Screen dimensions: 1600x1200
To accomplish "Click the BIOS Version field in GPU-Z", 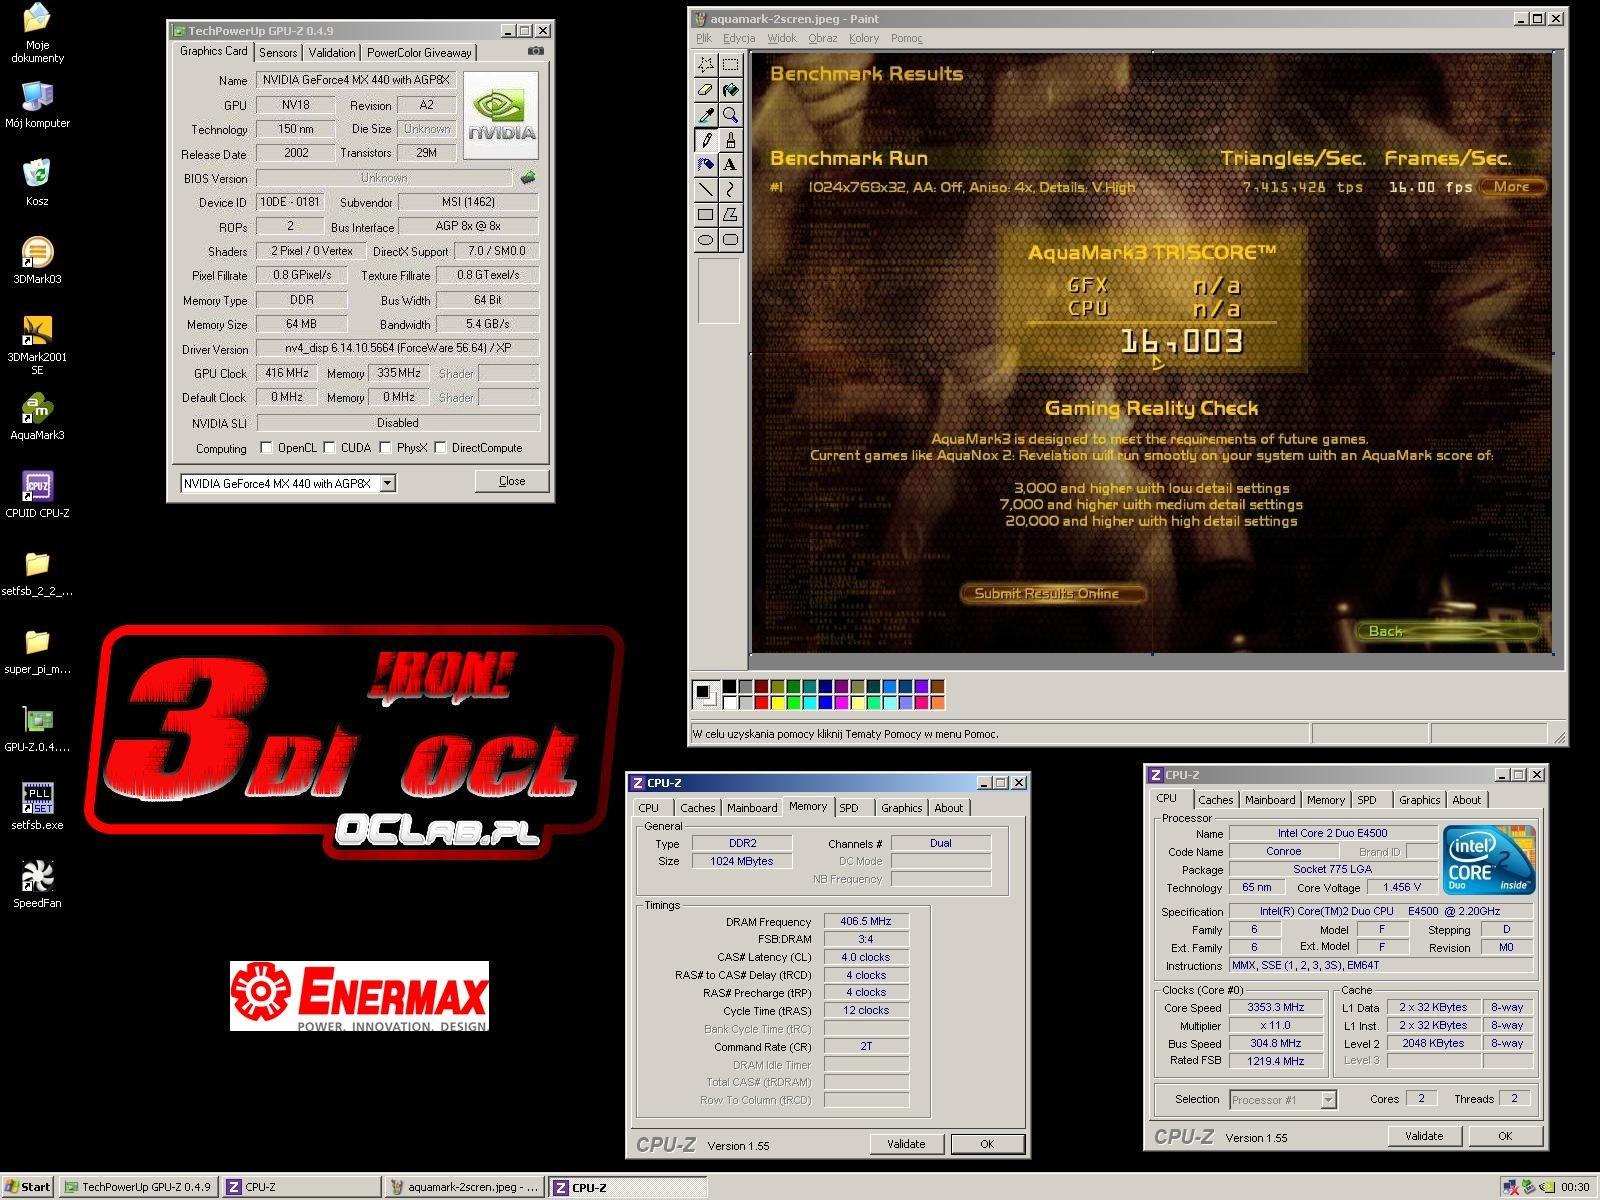I will 384,178.
